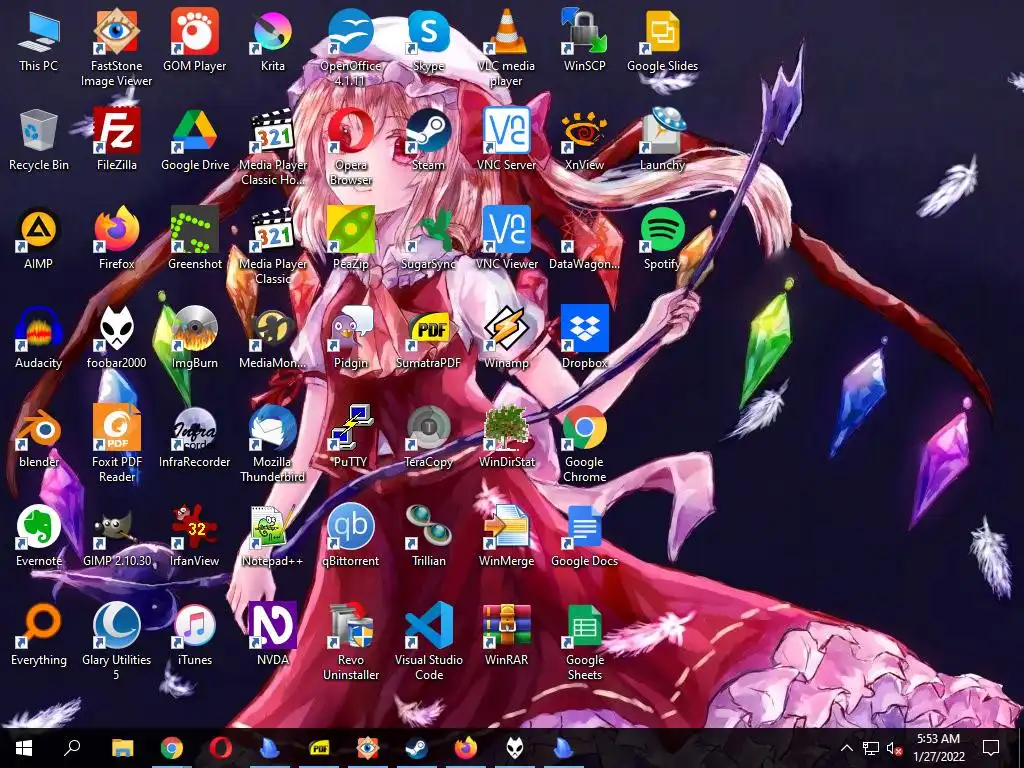1024x768 pixels.
Task: Click the ImgBurn desktop shortcut
Action: pos(195,338)
